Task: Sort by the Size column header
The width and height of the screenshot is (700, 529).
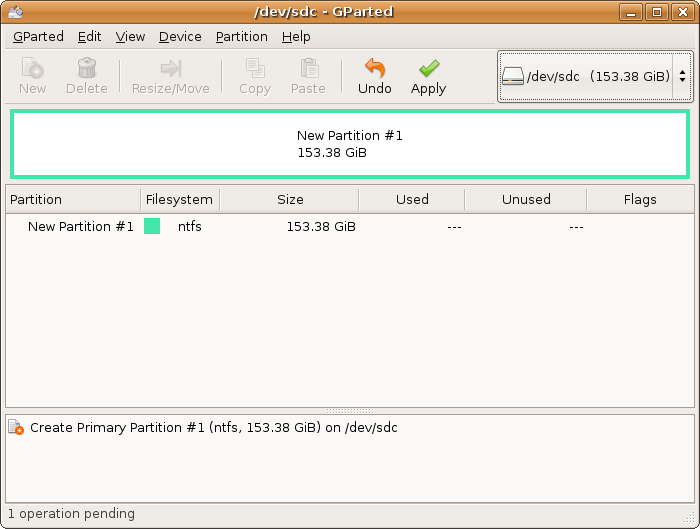Action: pos(290,199)
